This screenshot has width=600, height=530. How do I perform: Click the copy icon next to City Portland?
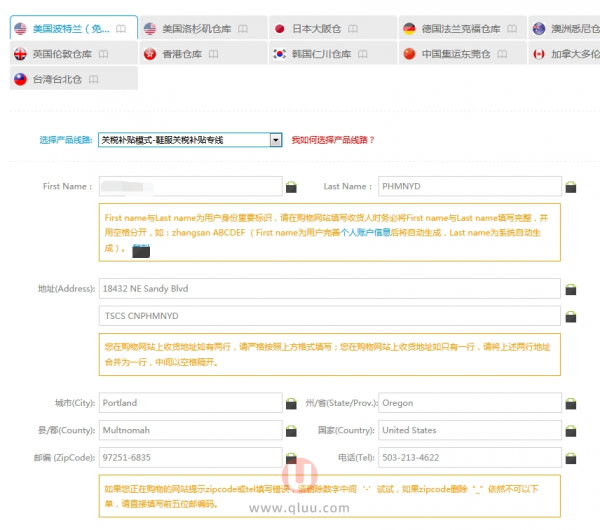pos(291,404)
